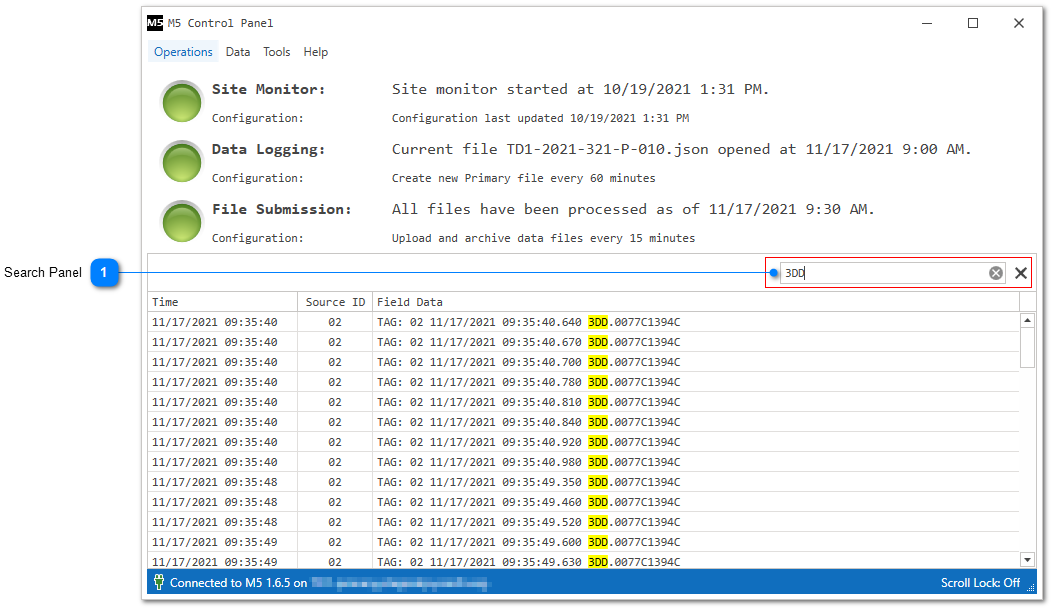1053x610 pixels.
Task: Click the green connection plug icon in status bar
Action: tap(158, 582)
